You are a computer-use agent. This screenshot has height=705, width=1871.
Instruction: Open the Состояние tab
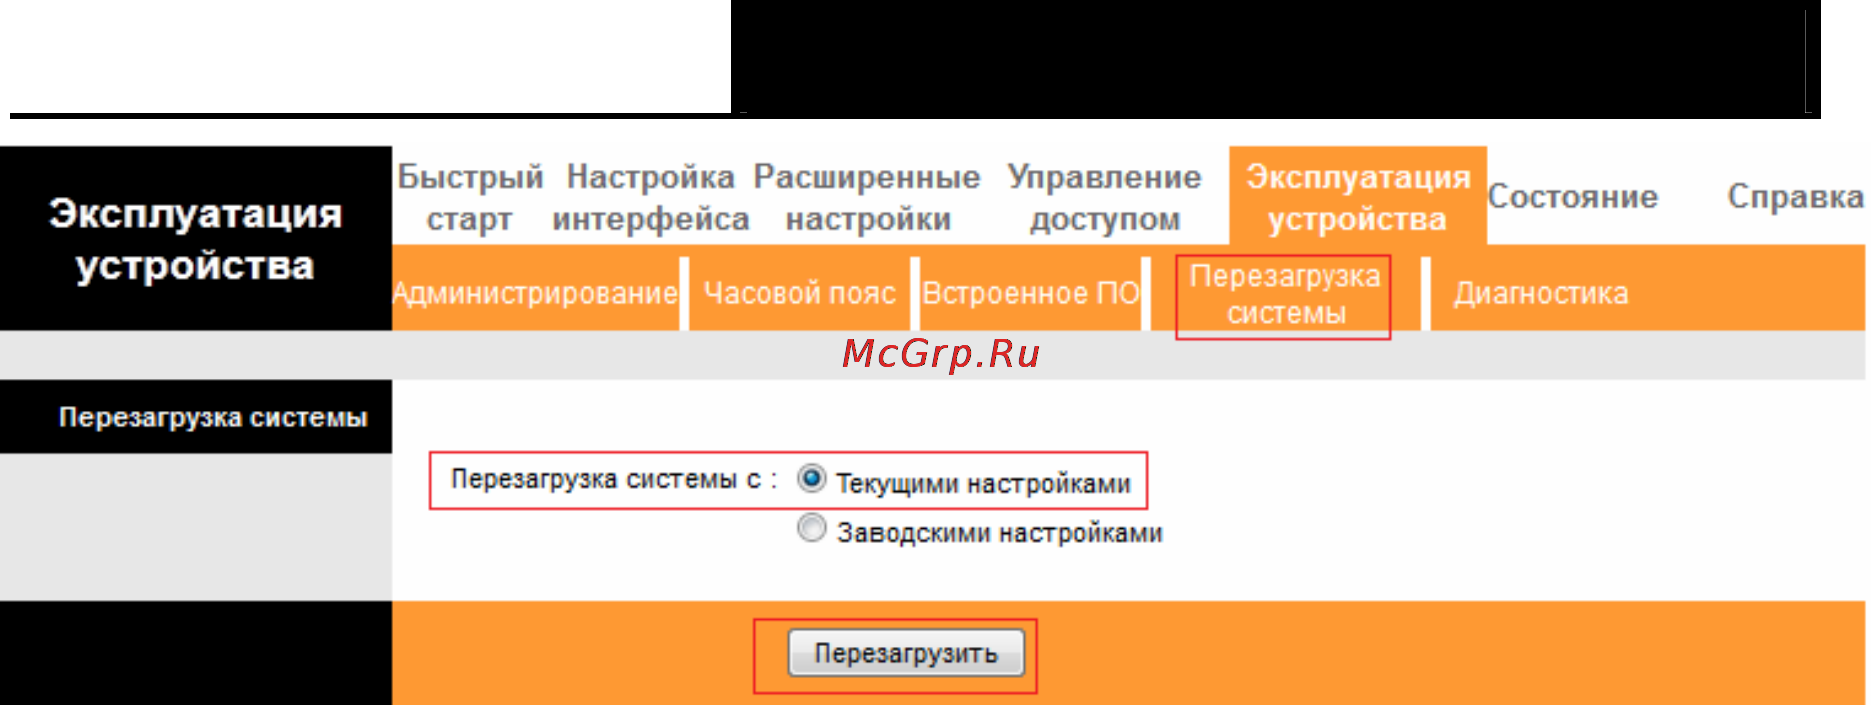click(1573, 197)
